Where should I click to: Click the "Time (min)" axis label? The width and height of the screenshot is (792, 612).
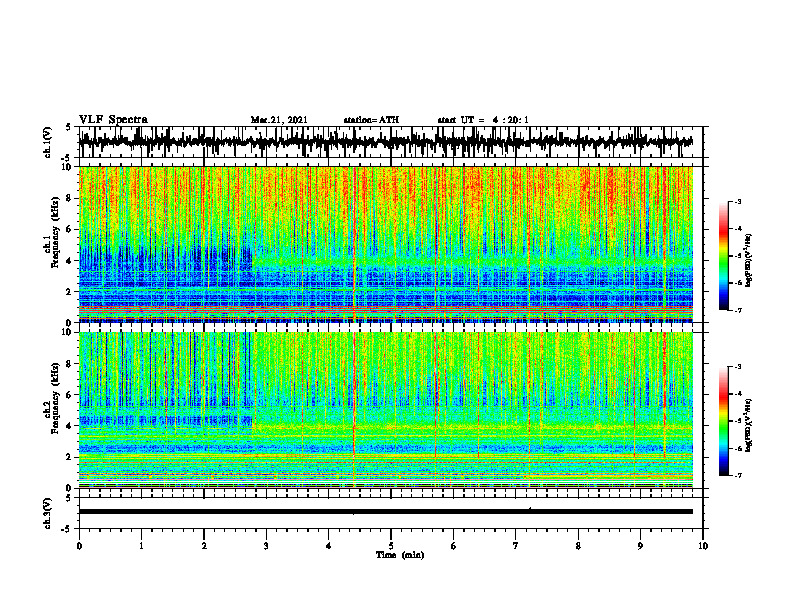coord(400,555)
